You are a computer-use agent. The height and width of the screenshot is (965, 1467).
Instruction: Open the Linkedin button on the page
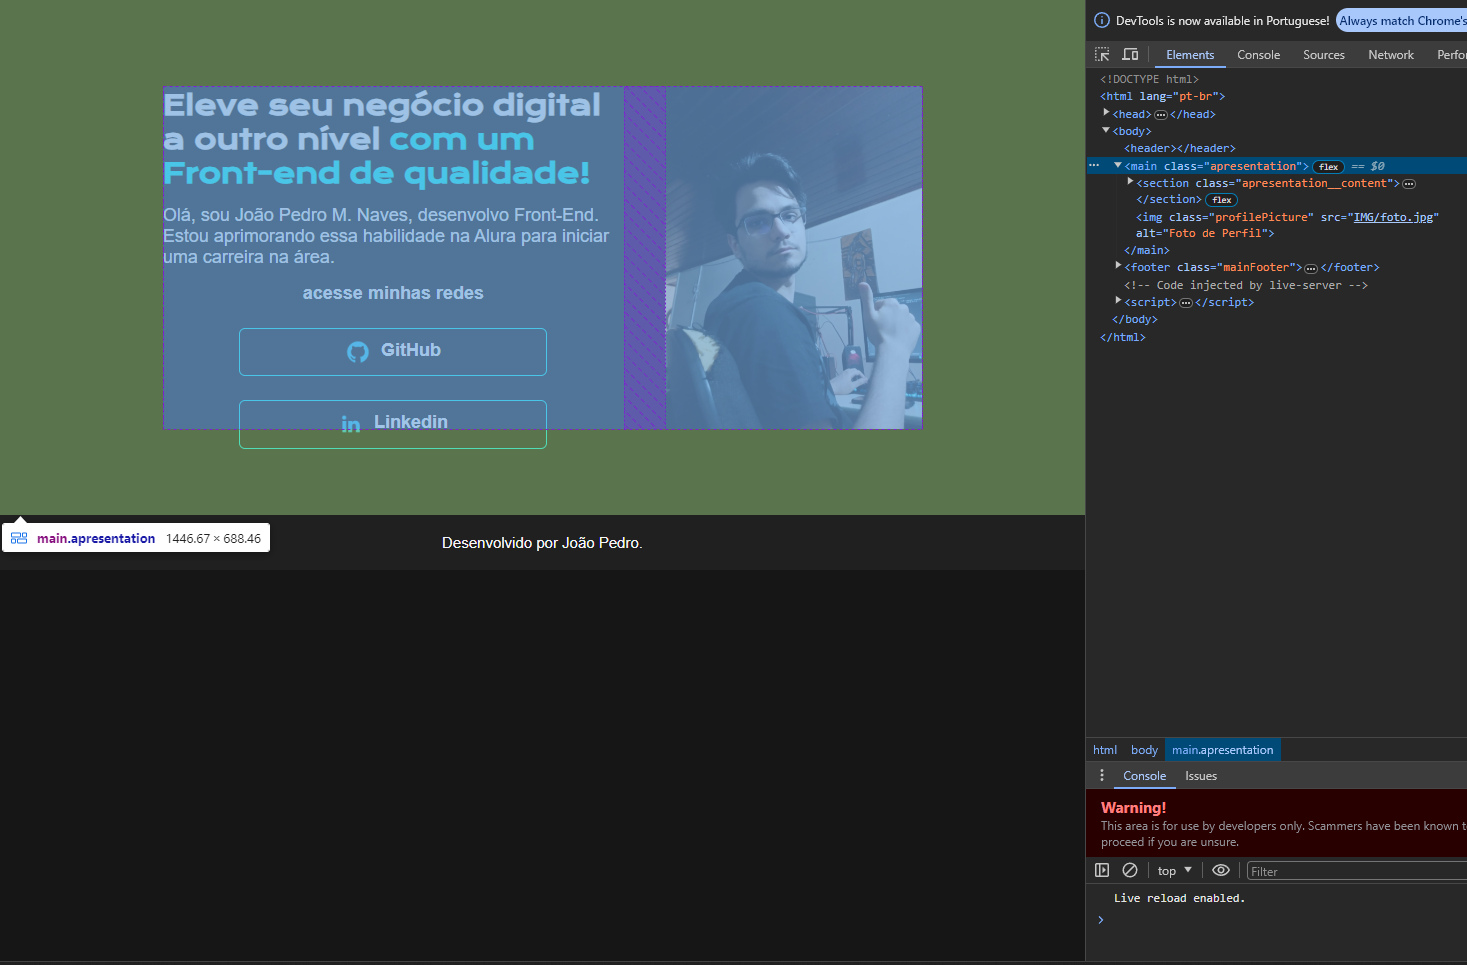pos(393,424)
